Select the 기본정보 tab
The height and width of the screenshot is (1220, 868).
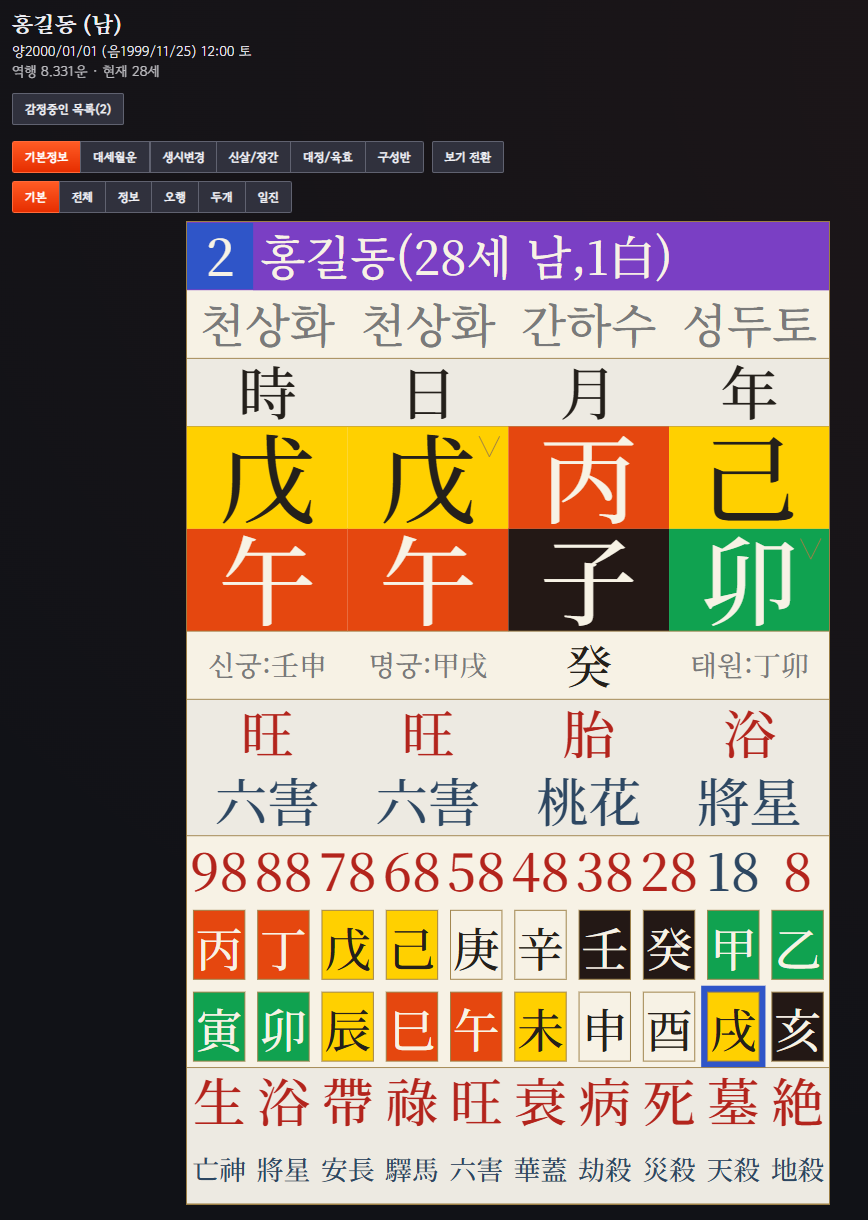pos(46,157)
